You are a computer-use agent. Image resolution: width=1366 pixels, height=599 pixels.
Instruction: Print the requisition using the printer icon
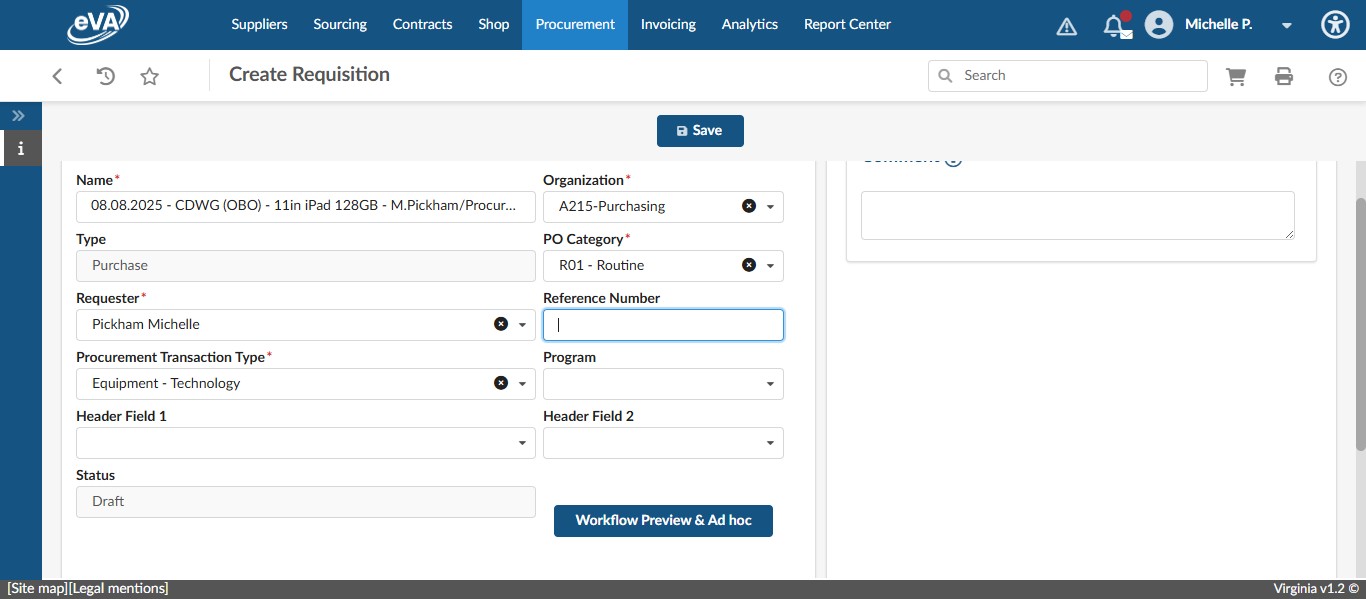click(x=1284, y=75)
